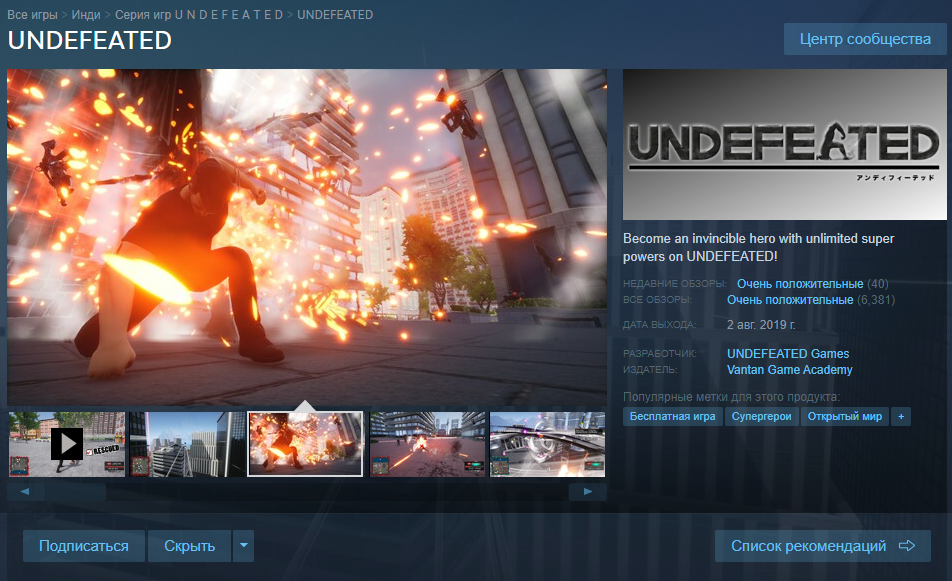The width and height of the screenshot is (952, 581).
Task: Click release date text 2 авг. 2019 г.
Action: click(761, 325)
